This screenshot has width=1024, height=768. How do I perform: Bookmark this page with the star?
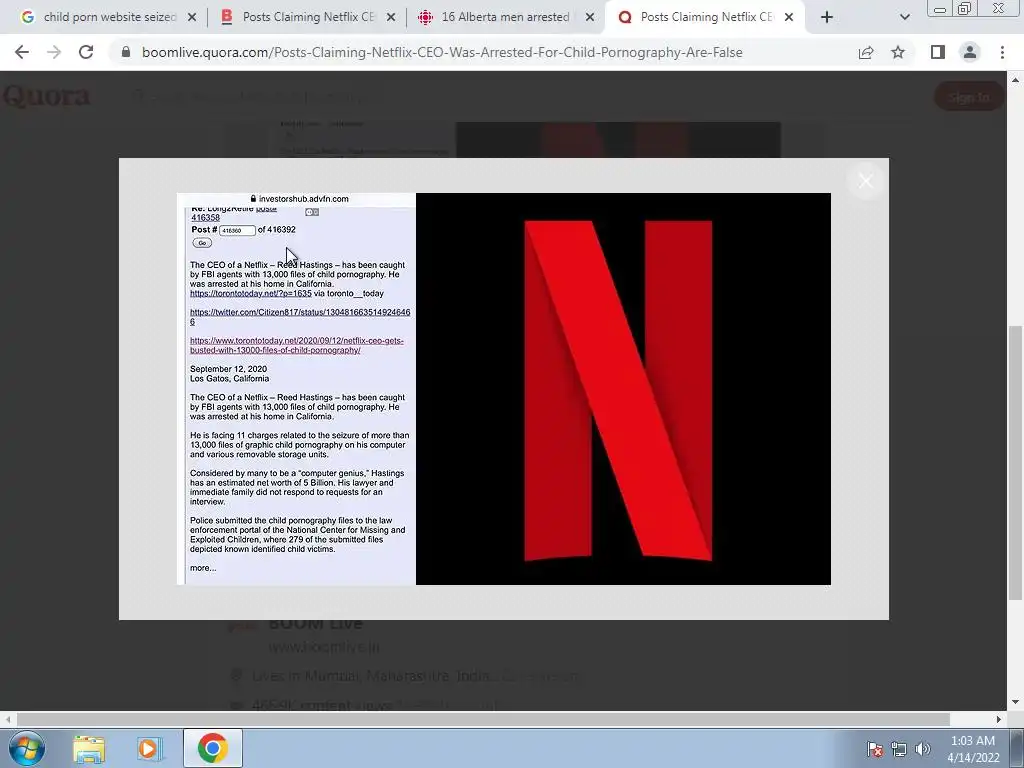(898, 52)
